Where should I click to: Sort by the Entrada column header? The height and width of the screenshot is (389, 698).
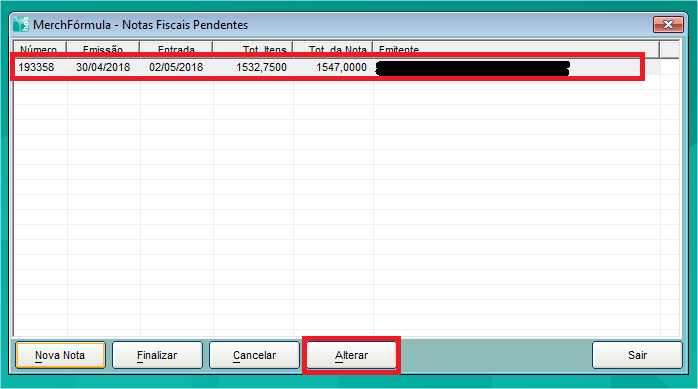[176, 49]
